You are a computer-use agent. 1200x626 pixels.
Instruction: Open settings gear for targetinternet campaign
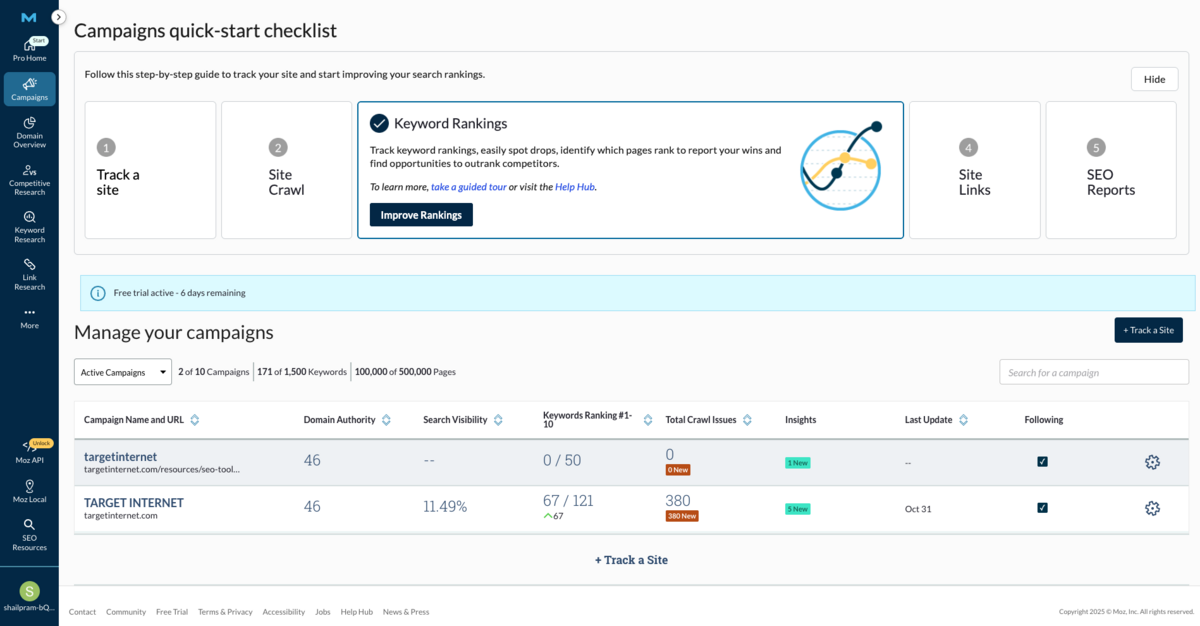tap(1152, 462)
